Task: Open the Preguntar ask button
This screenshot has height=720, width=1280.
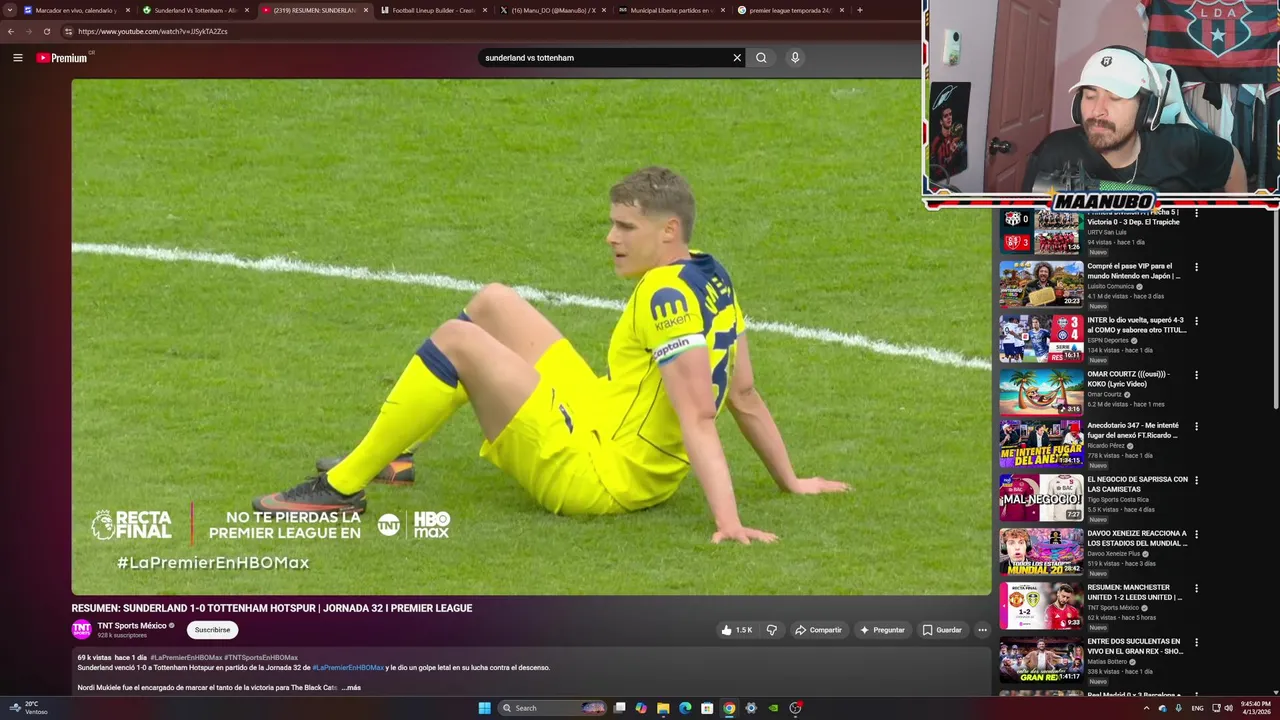Action: [882, 630]
